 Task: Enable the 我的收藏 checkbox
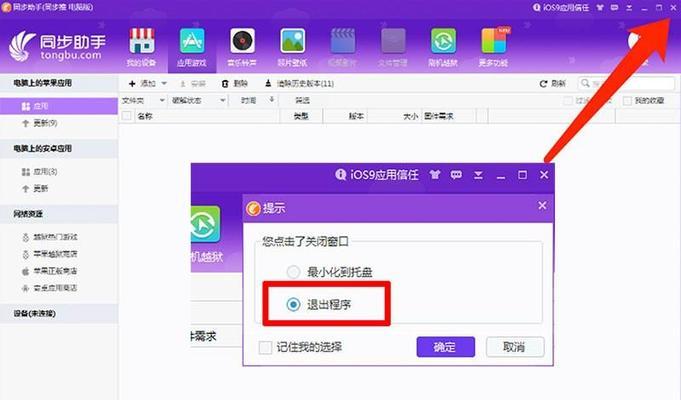pyautogui.click(x=627, y=101)
